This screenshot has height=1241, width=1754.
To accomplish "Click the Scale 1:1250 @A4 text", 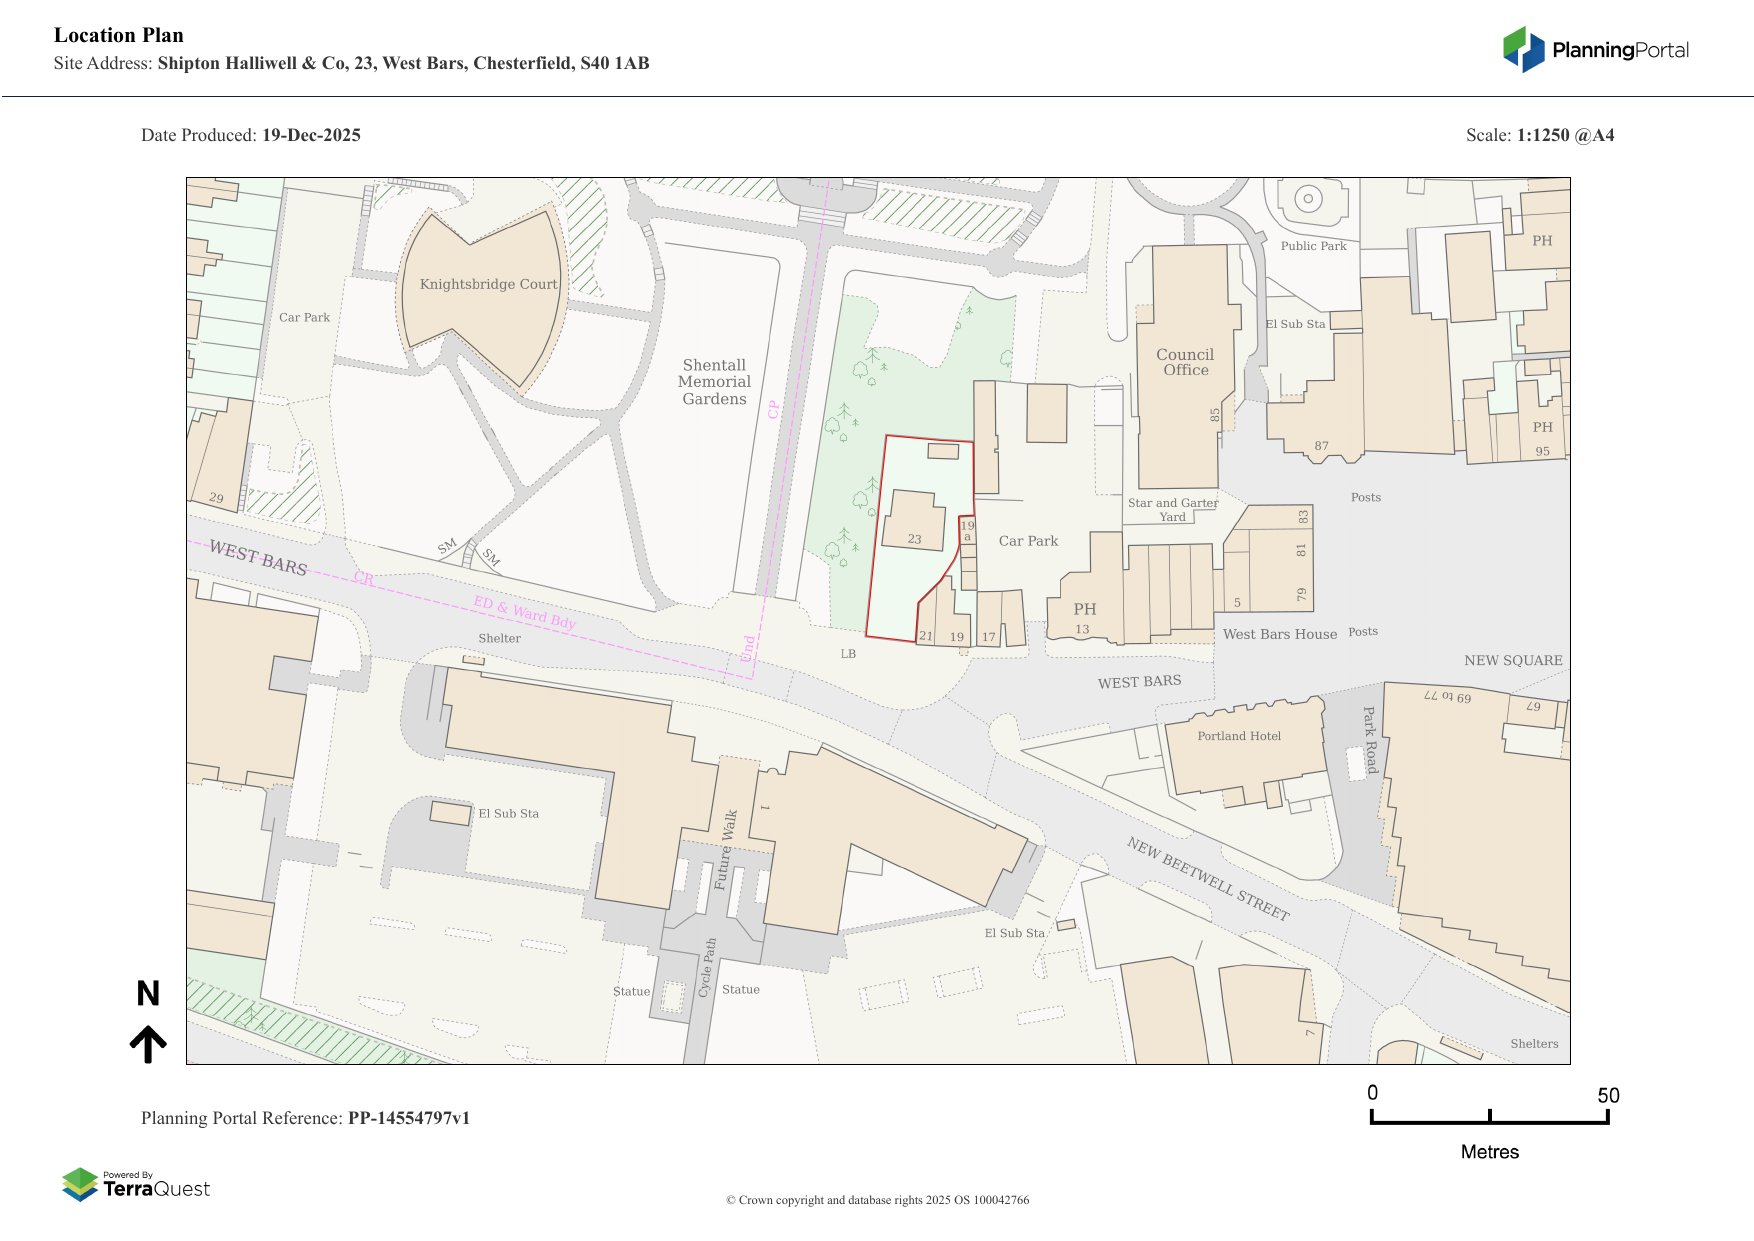I will tap(1539, 135).
